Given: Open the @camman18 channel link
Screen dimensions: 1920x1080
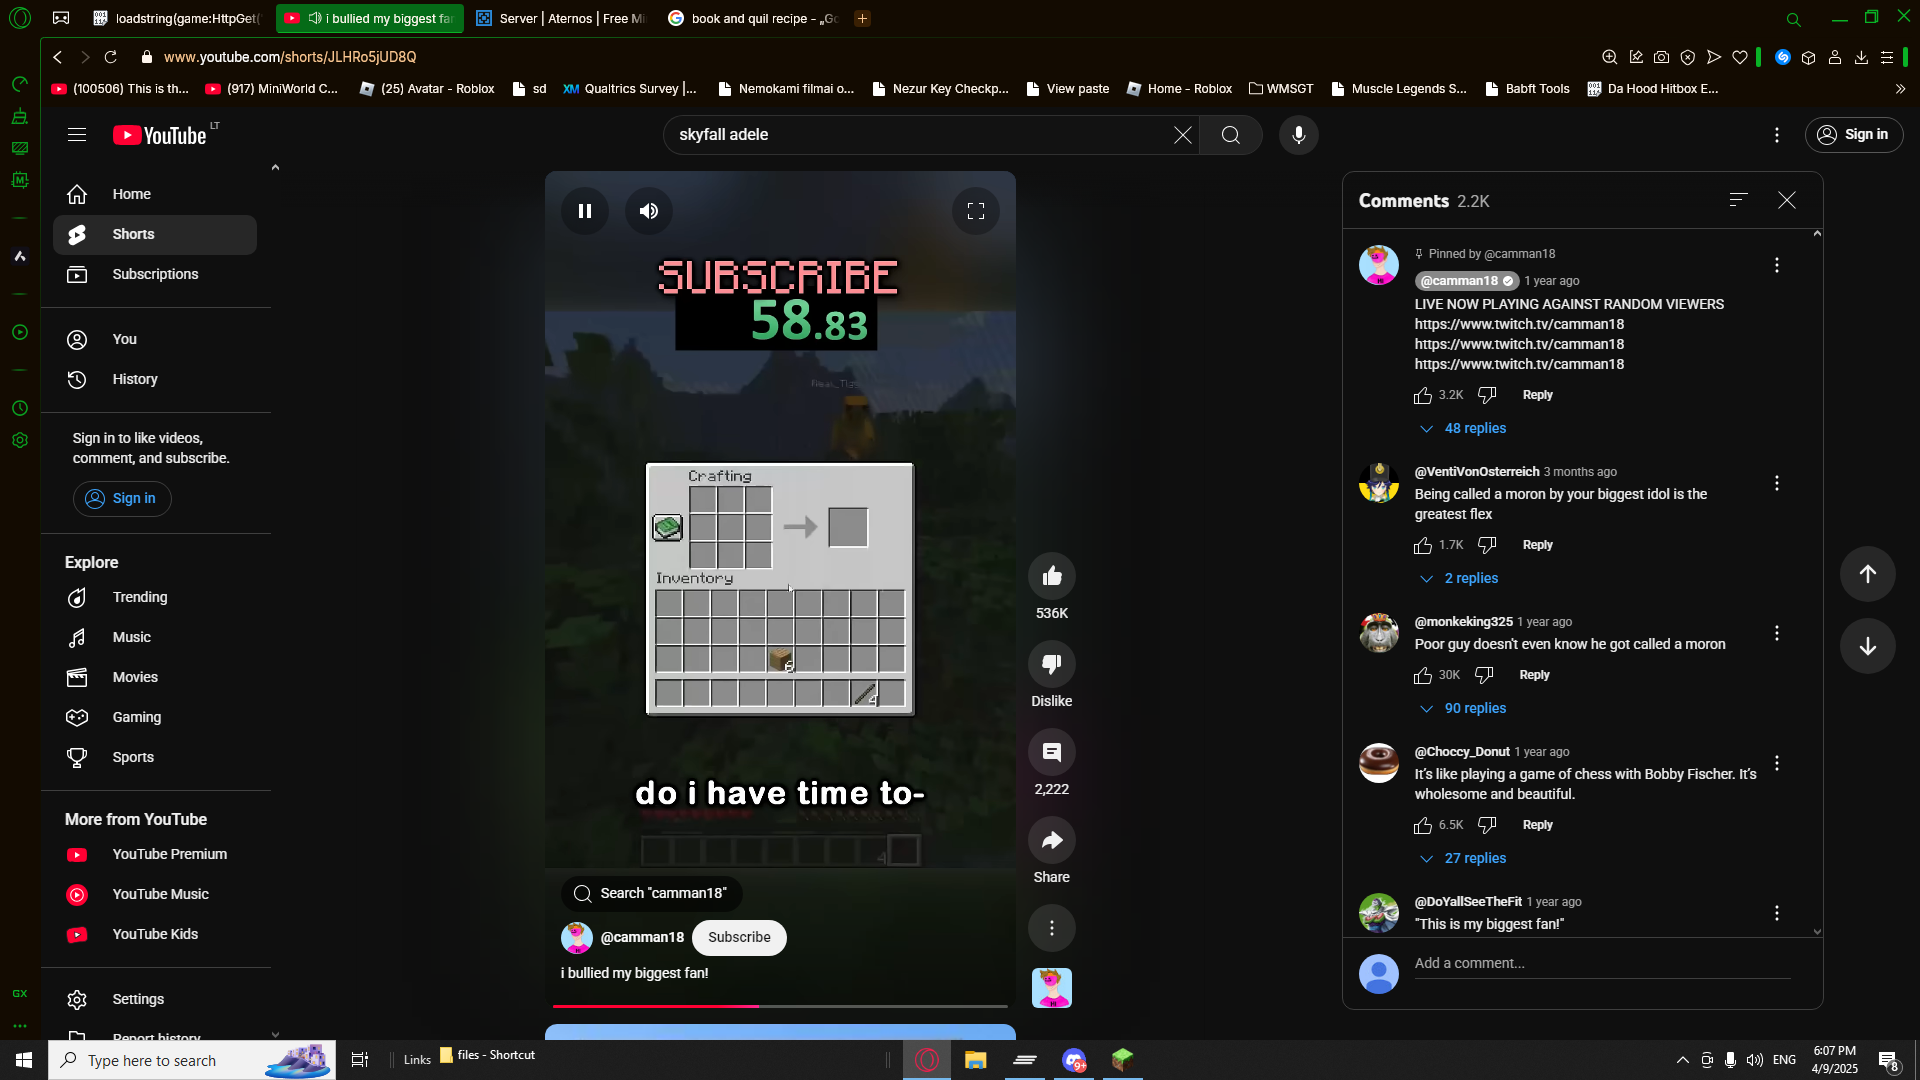Looking at the screenshot, I should (642, 938).
